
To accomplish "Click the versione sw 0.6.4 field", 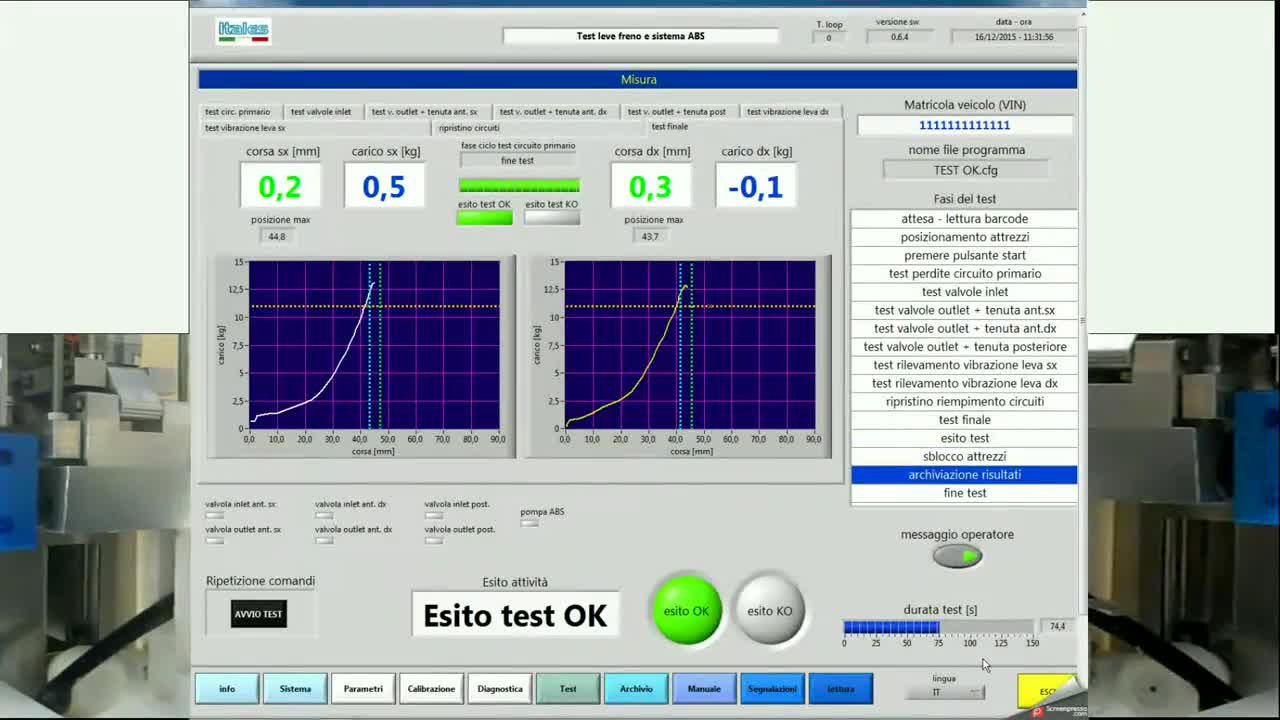I will pyautogui.click(x=900, y=37).
